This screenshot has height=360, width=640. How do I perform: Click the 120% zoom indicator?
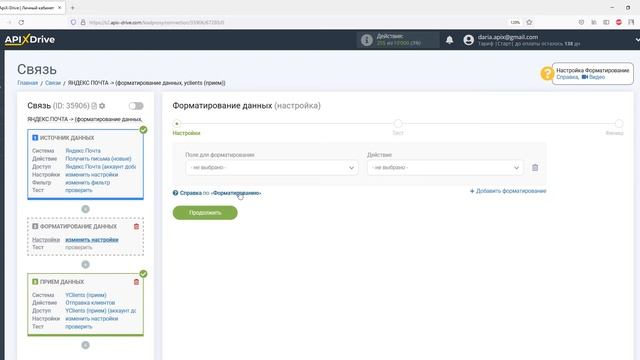tap(515, 22)
